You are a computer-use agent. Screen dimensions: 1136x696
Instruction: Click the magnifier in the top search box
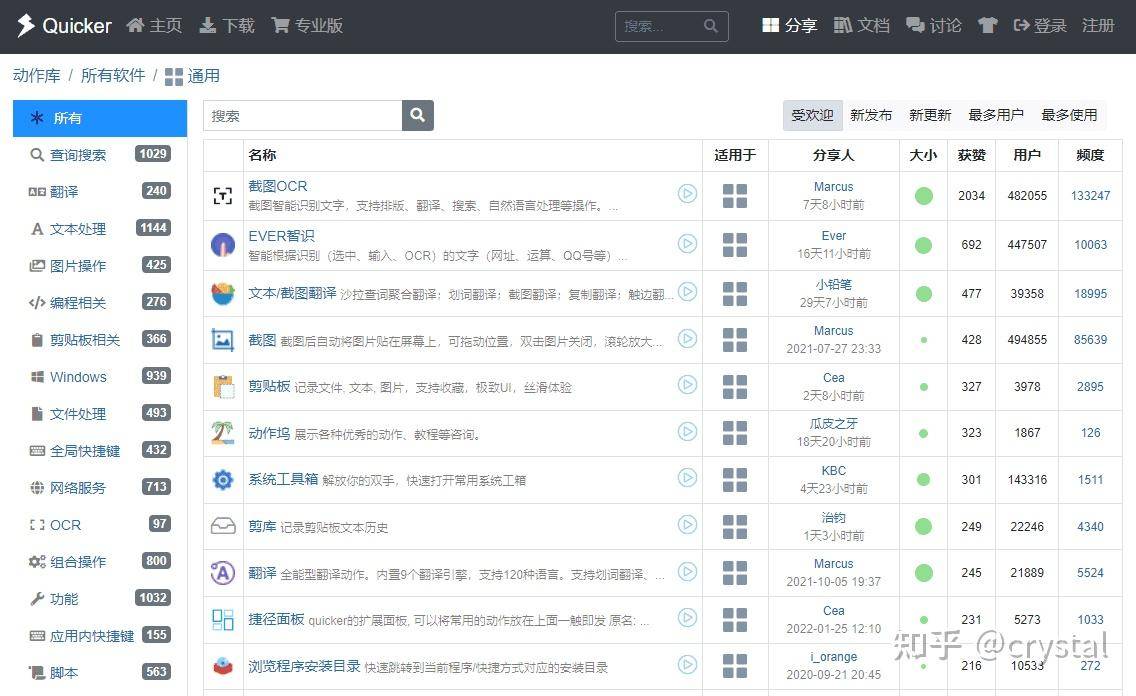(711, 26)
